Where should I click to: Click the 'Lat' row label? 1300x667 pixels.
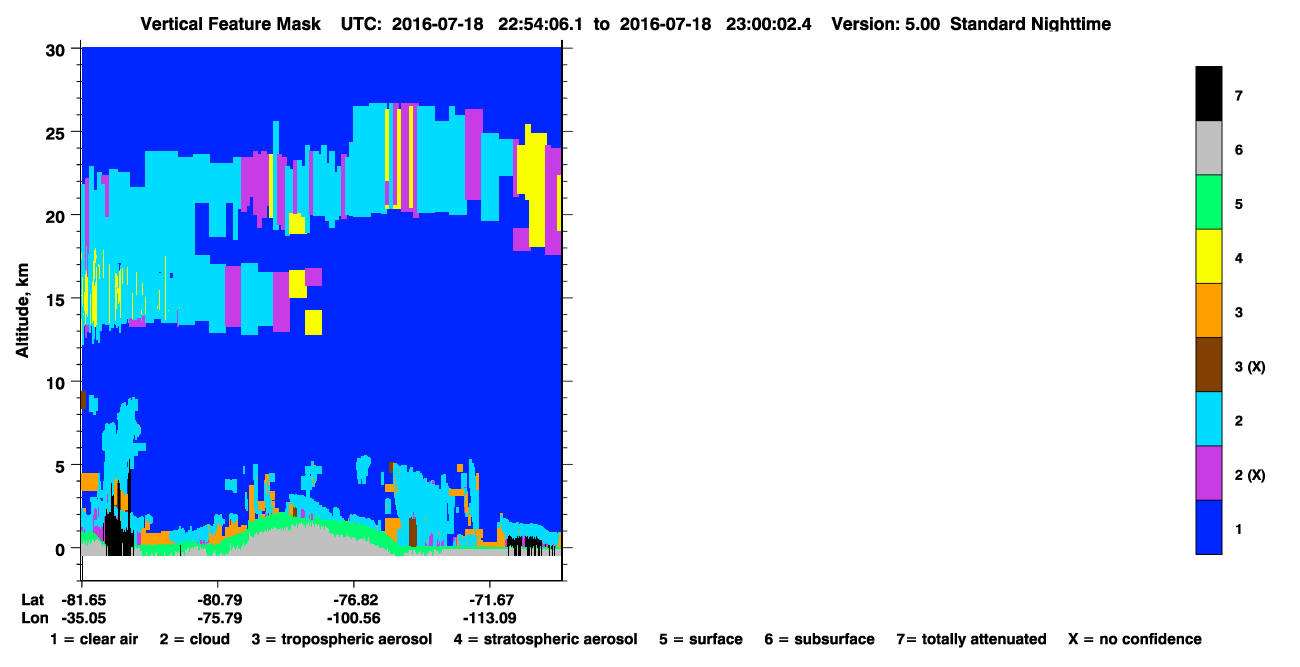pos(33,599)
